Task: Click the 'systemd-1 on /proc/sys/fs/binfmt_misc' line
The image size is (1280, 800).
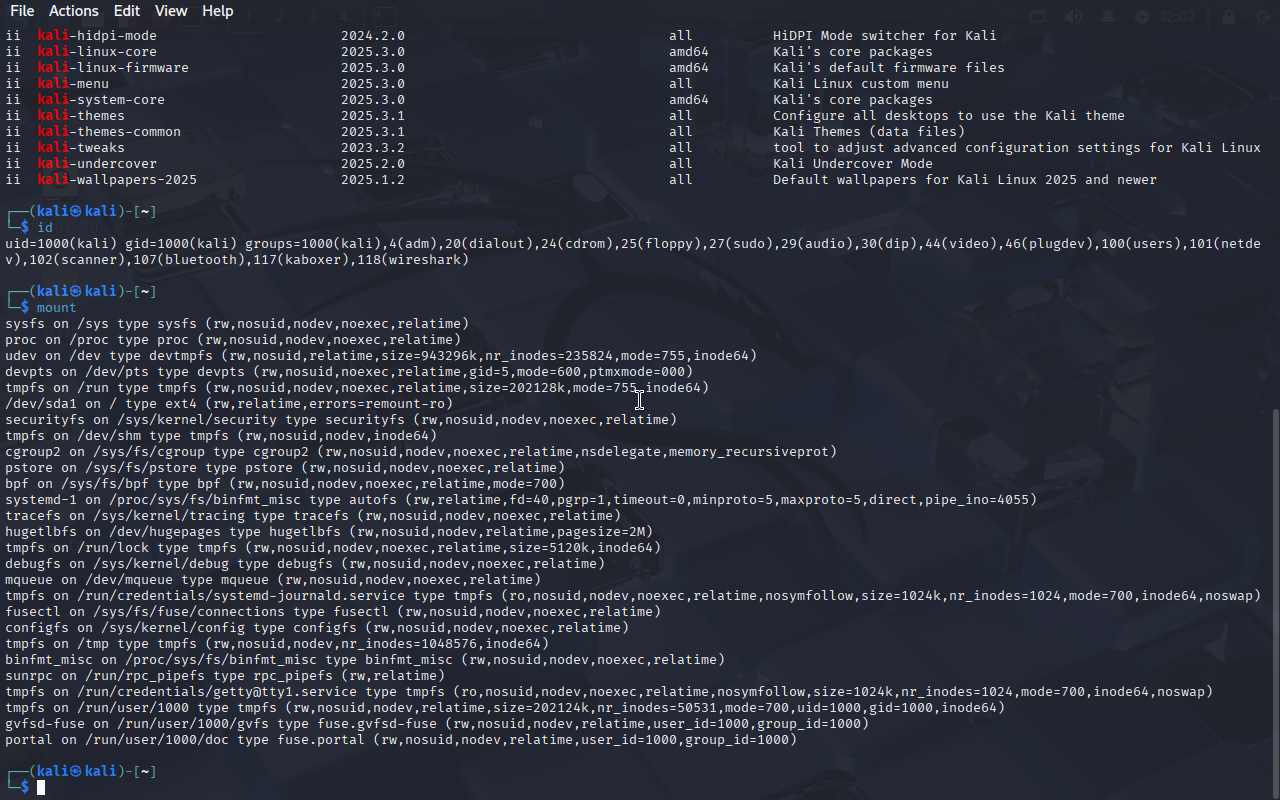Action: [x=521, y=500]
